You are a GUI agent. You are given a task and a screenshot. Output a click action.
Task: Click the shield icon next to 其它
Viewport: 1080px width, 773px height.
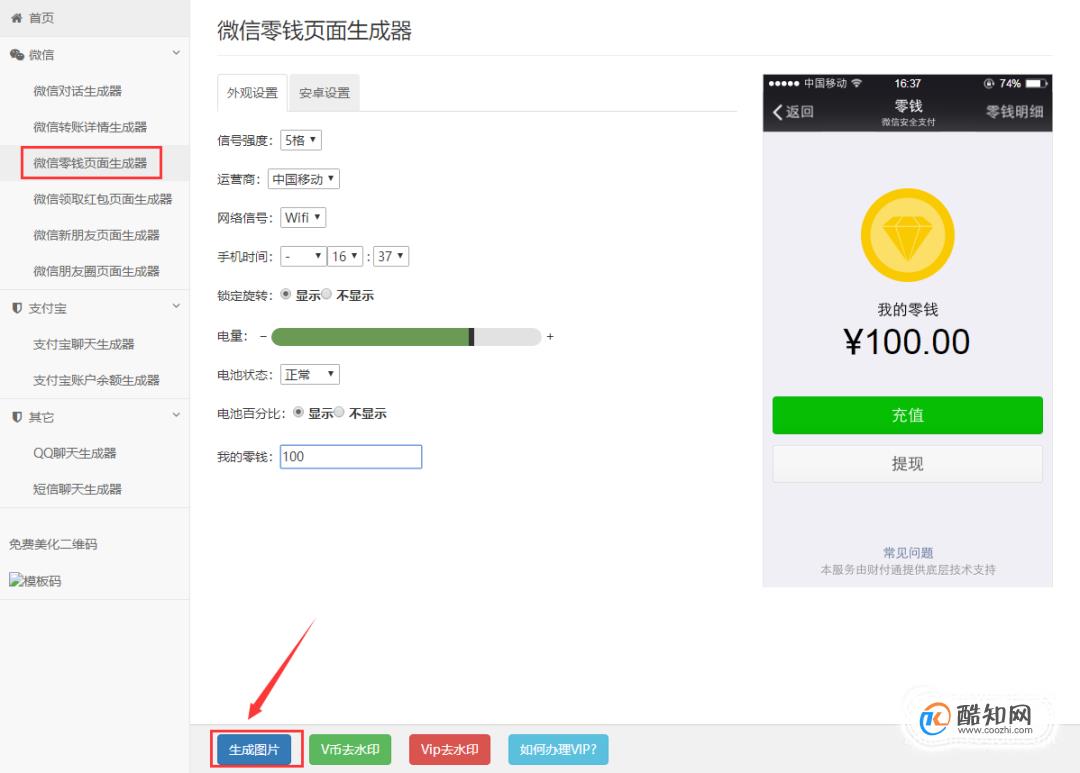[17, 417]
